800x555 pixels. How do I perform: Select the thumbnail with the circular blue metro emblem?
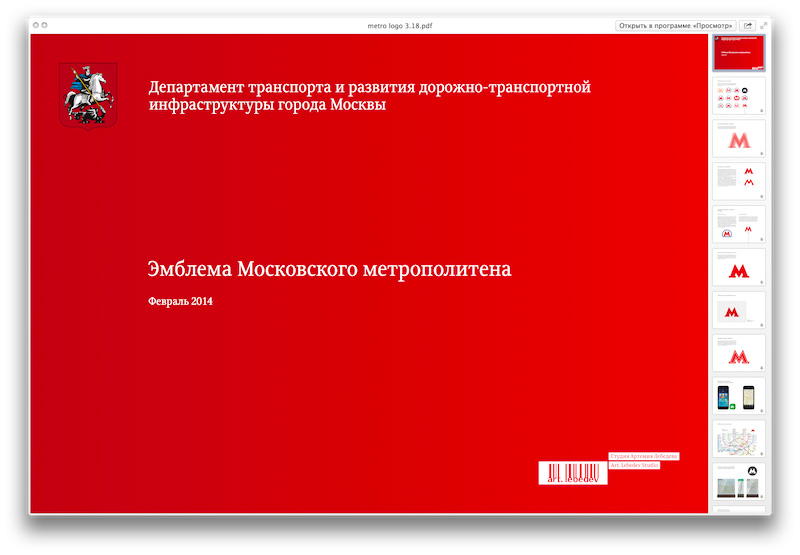pyautogui.click(x=738, y=226)
